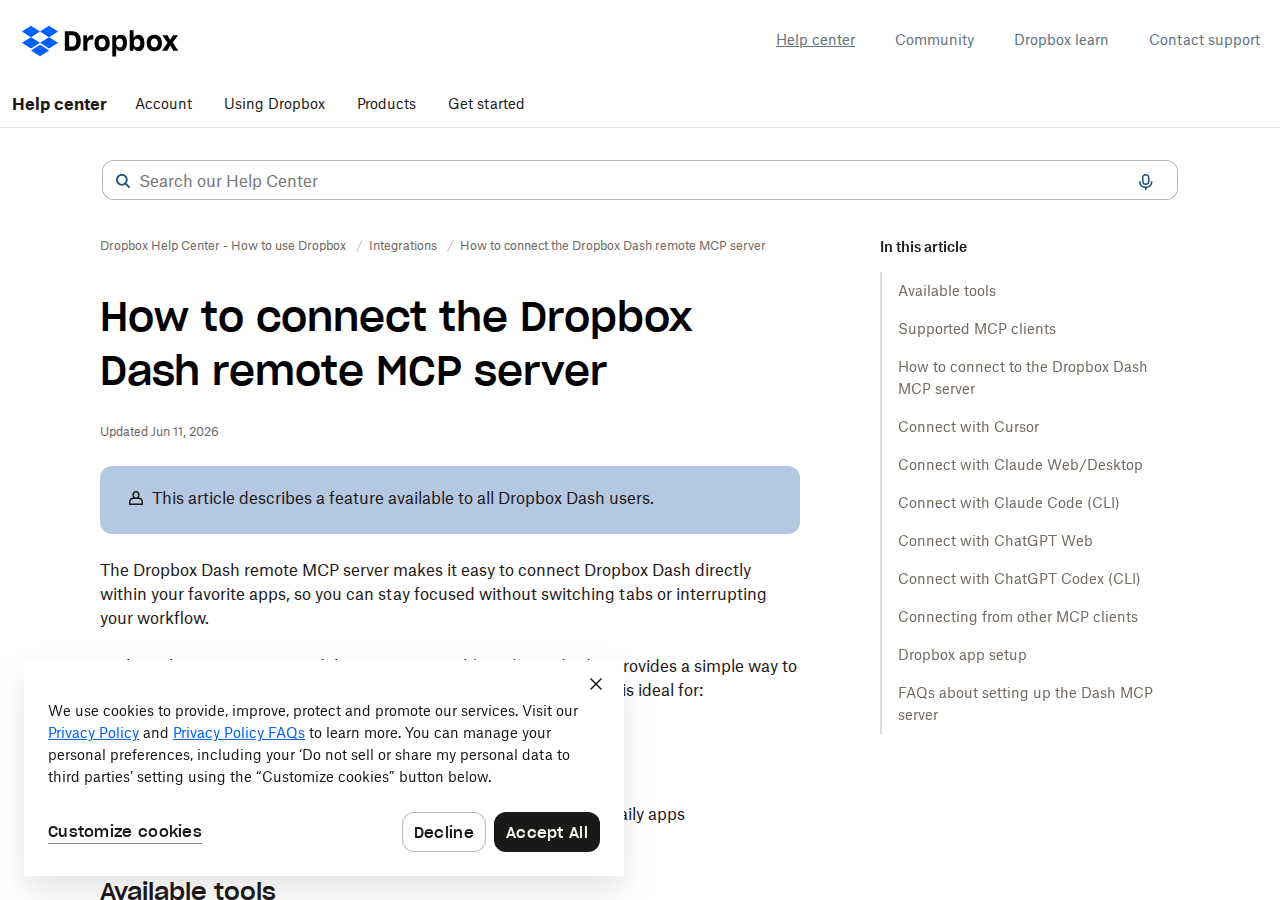Go to Dropbox learn
This screenshot has height=900, width=1280.
(x=1061, y=40)
